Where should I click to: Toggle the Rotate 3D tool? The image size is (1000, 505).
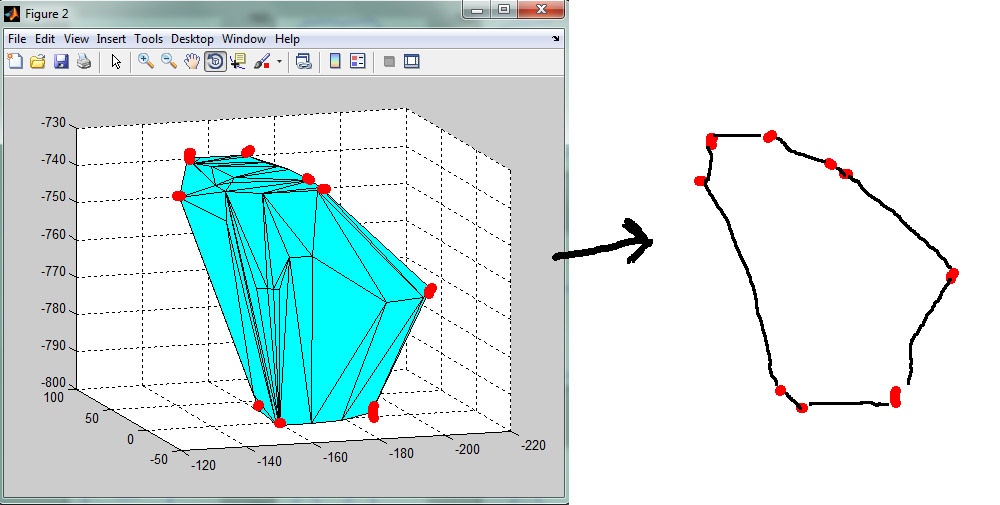click(x=215, y=62)
